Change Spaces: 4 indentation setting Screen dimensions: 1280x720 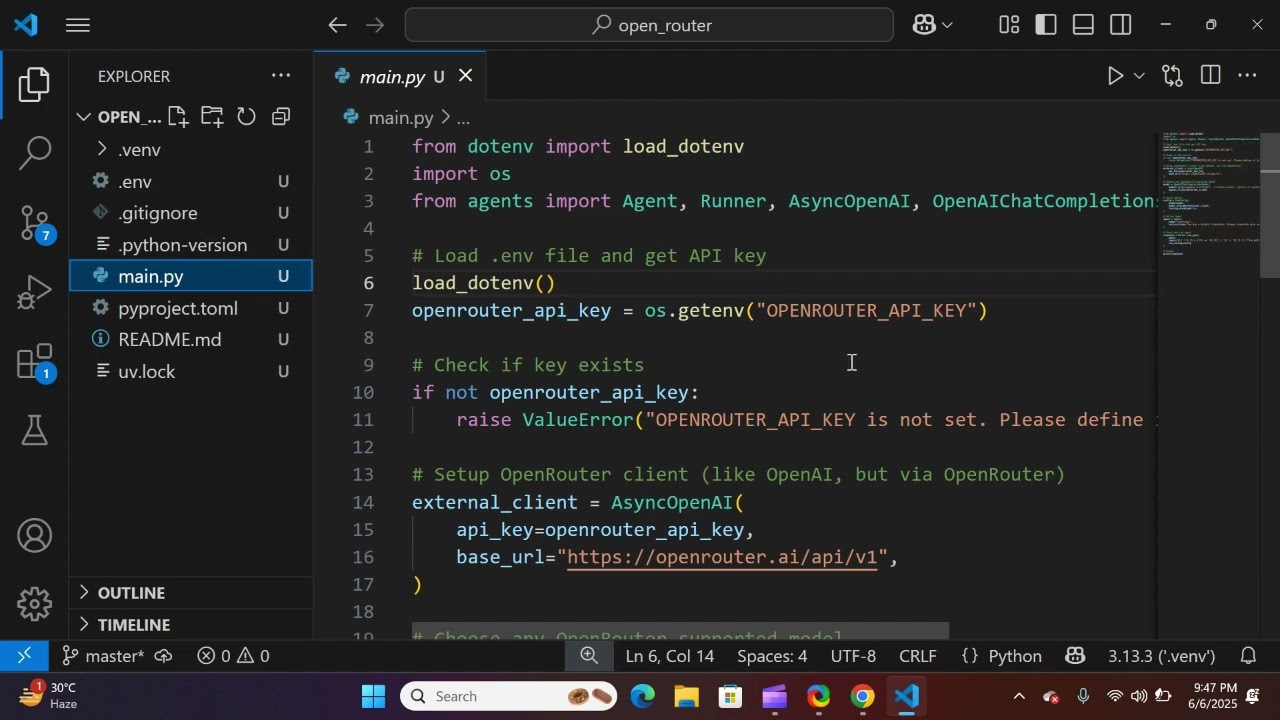[x=772, y=656]
